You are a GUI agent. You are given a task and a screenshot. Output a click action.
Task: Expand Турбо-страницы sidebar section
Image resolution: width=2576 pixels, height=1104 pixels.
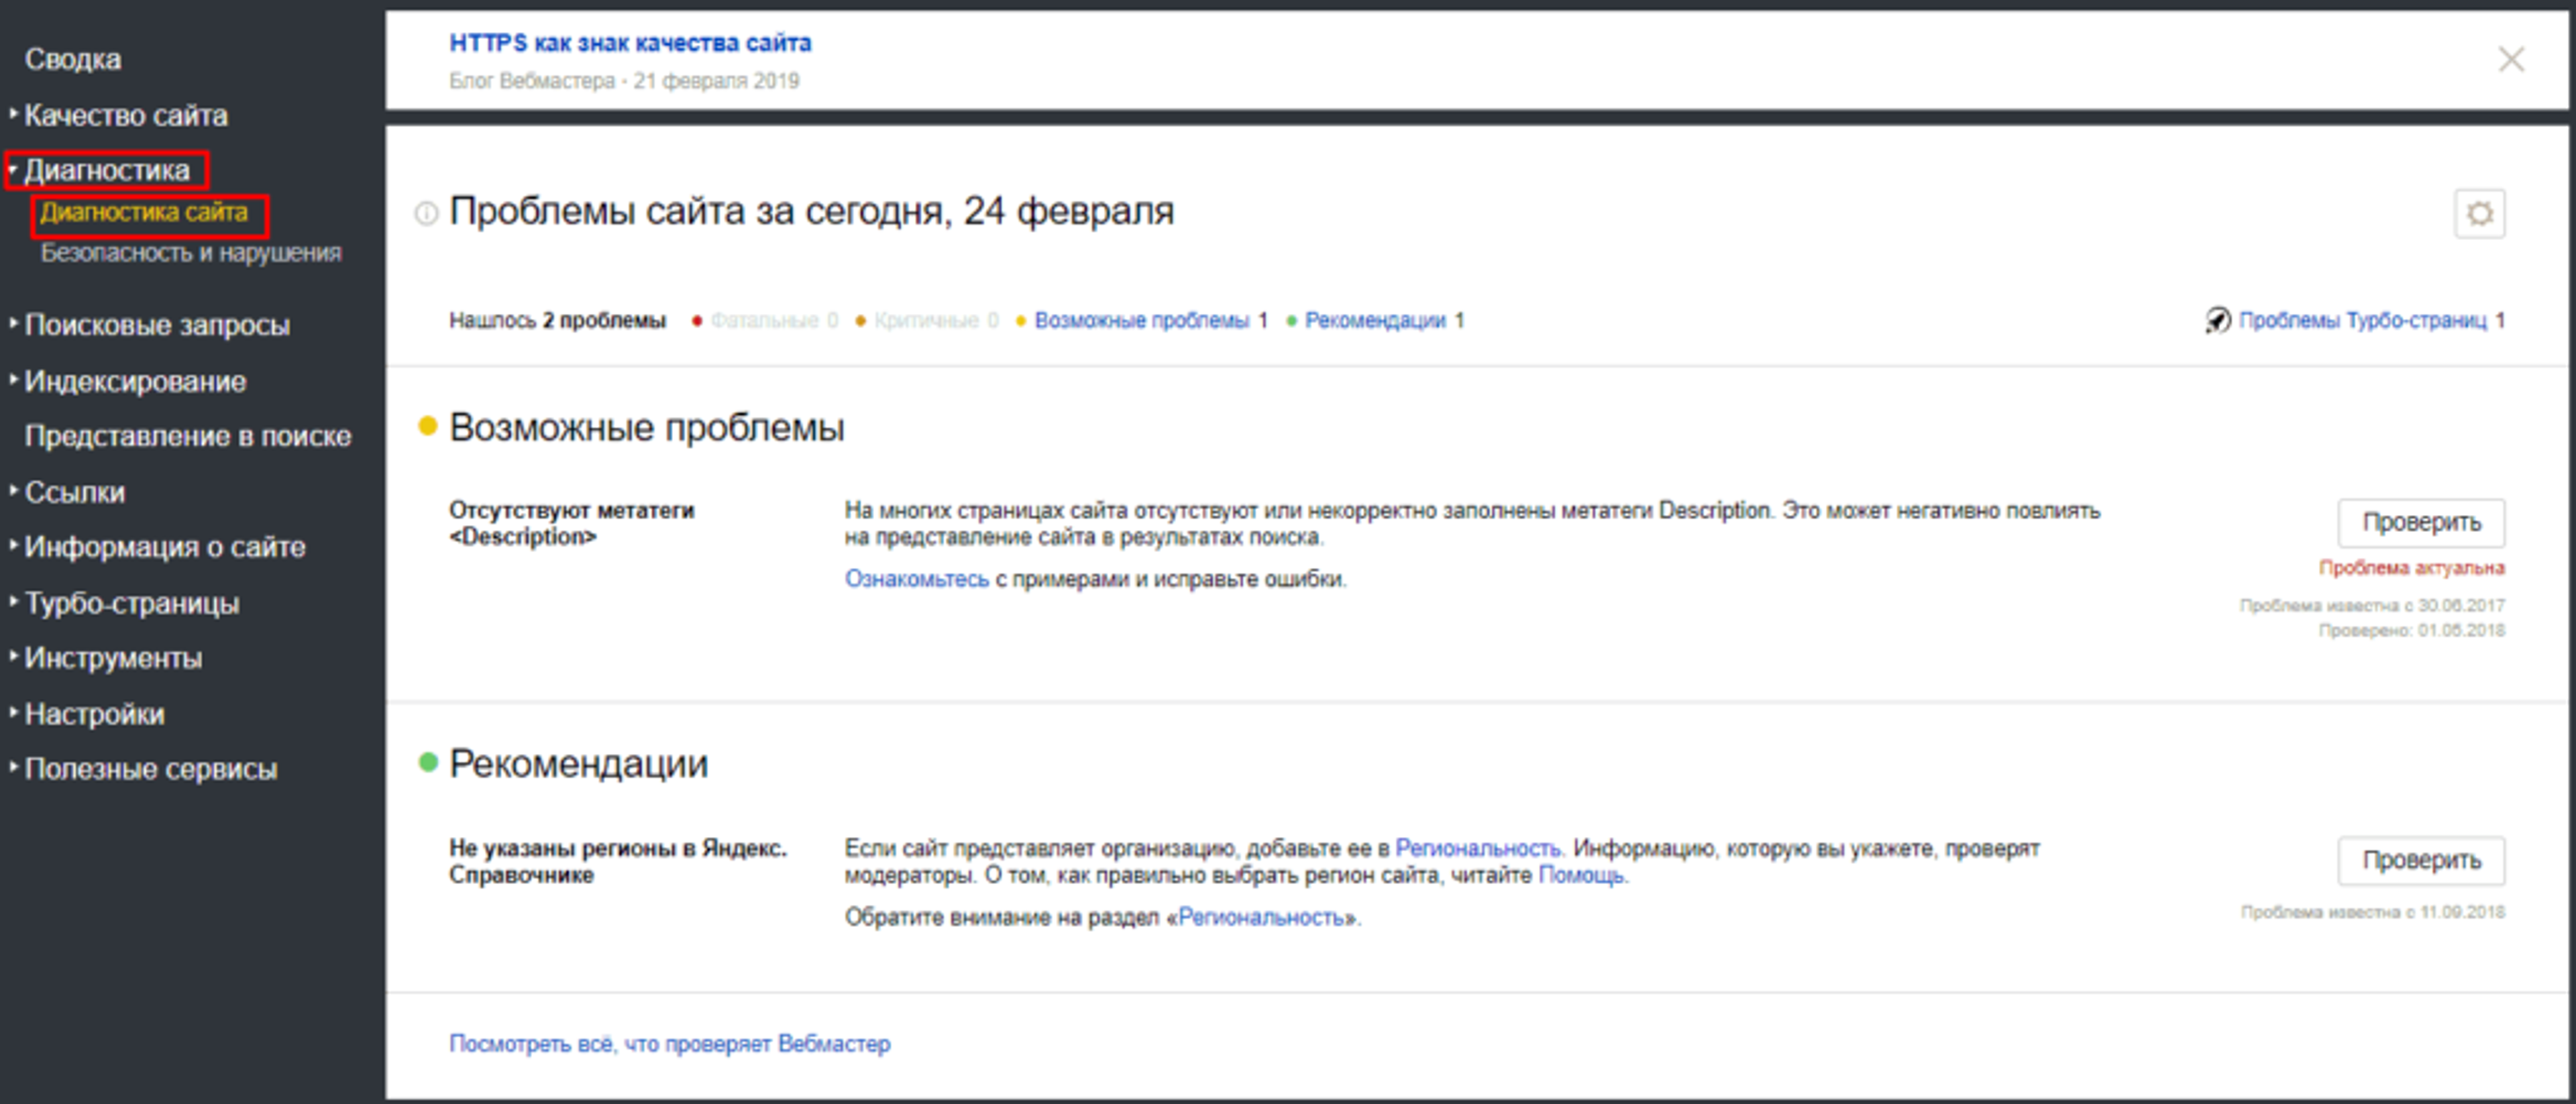click(x=131, y=603)
